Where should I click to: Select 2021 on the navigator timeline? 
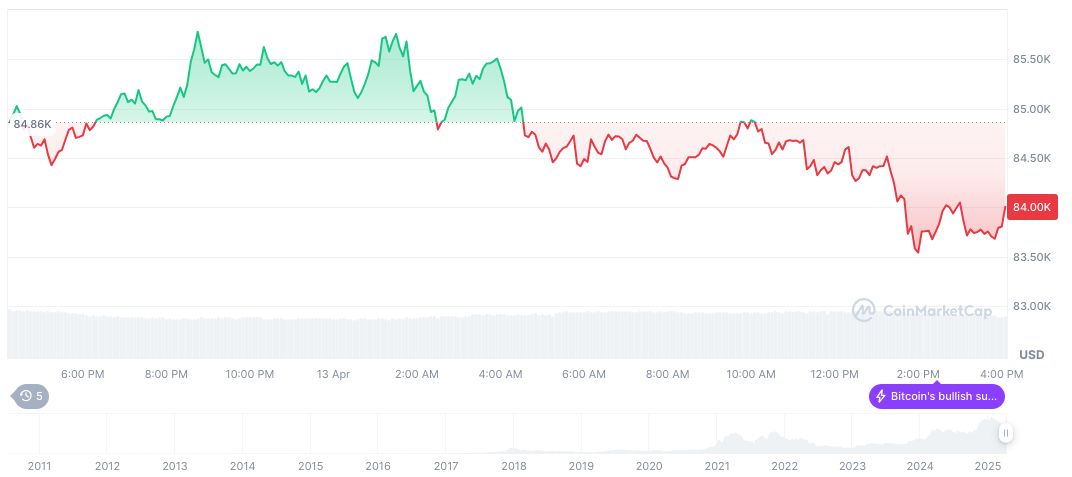(x=717, y=466)
